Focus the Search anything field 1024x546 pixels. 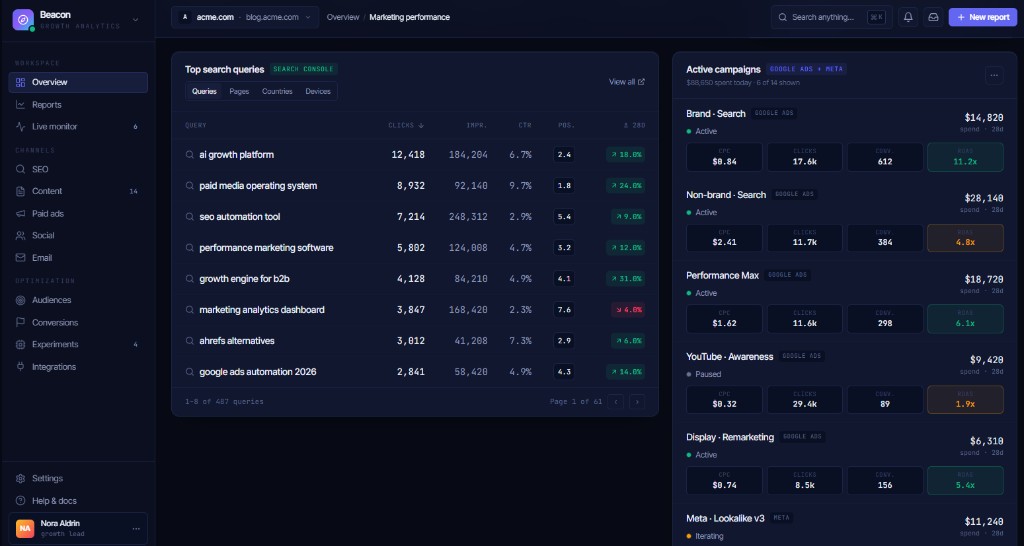point(831,18)
